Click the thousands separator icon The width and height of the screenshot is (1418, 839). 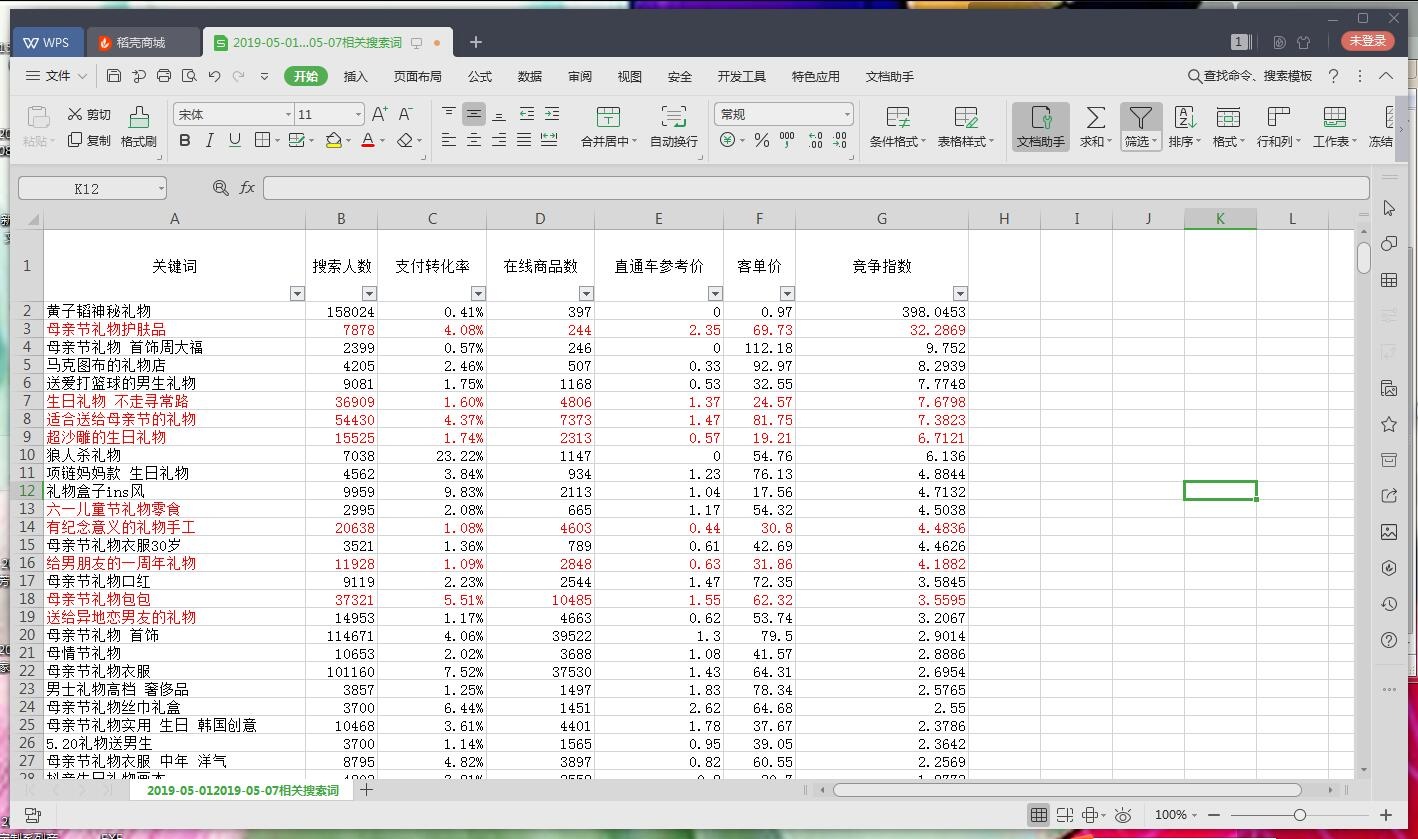(x=787, y=141)
